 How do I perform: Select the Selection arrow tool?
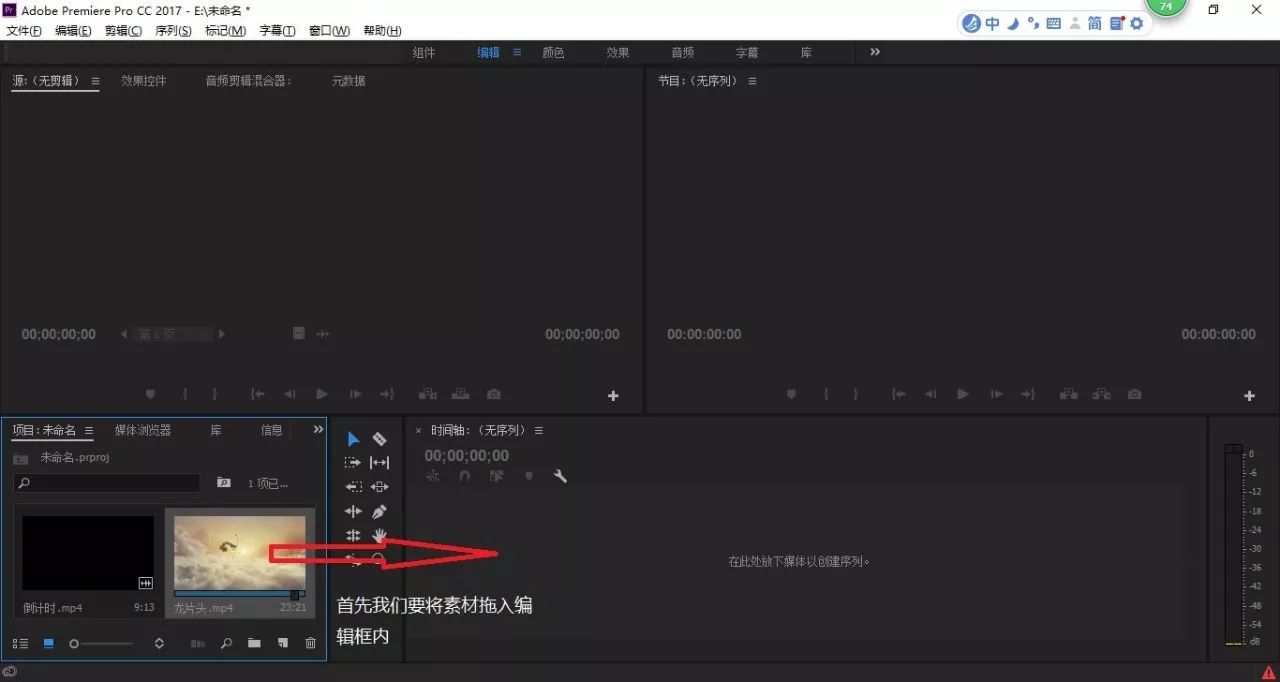(x=353, y=439)
